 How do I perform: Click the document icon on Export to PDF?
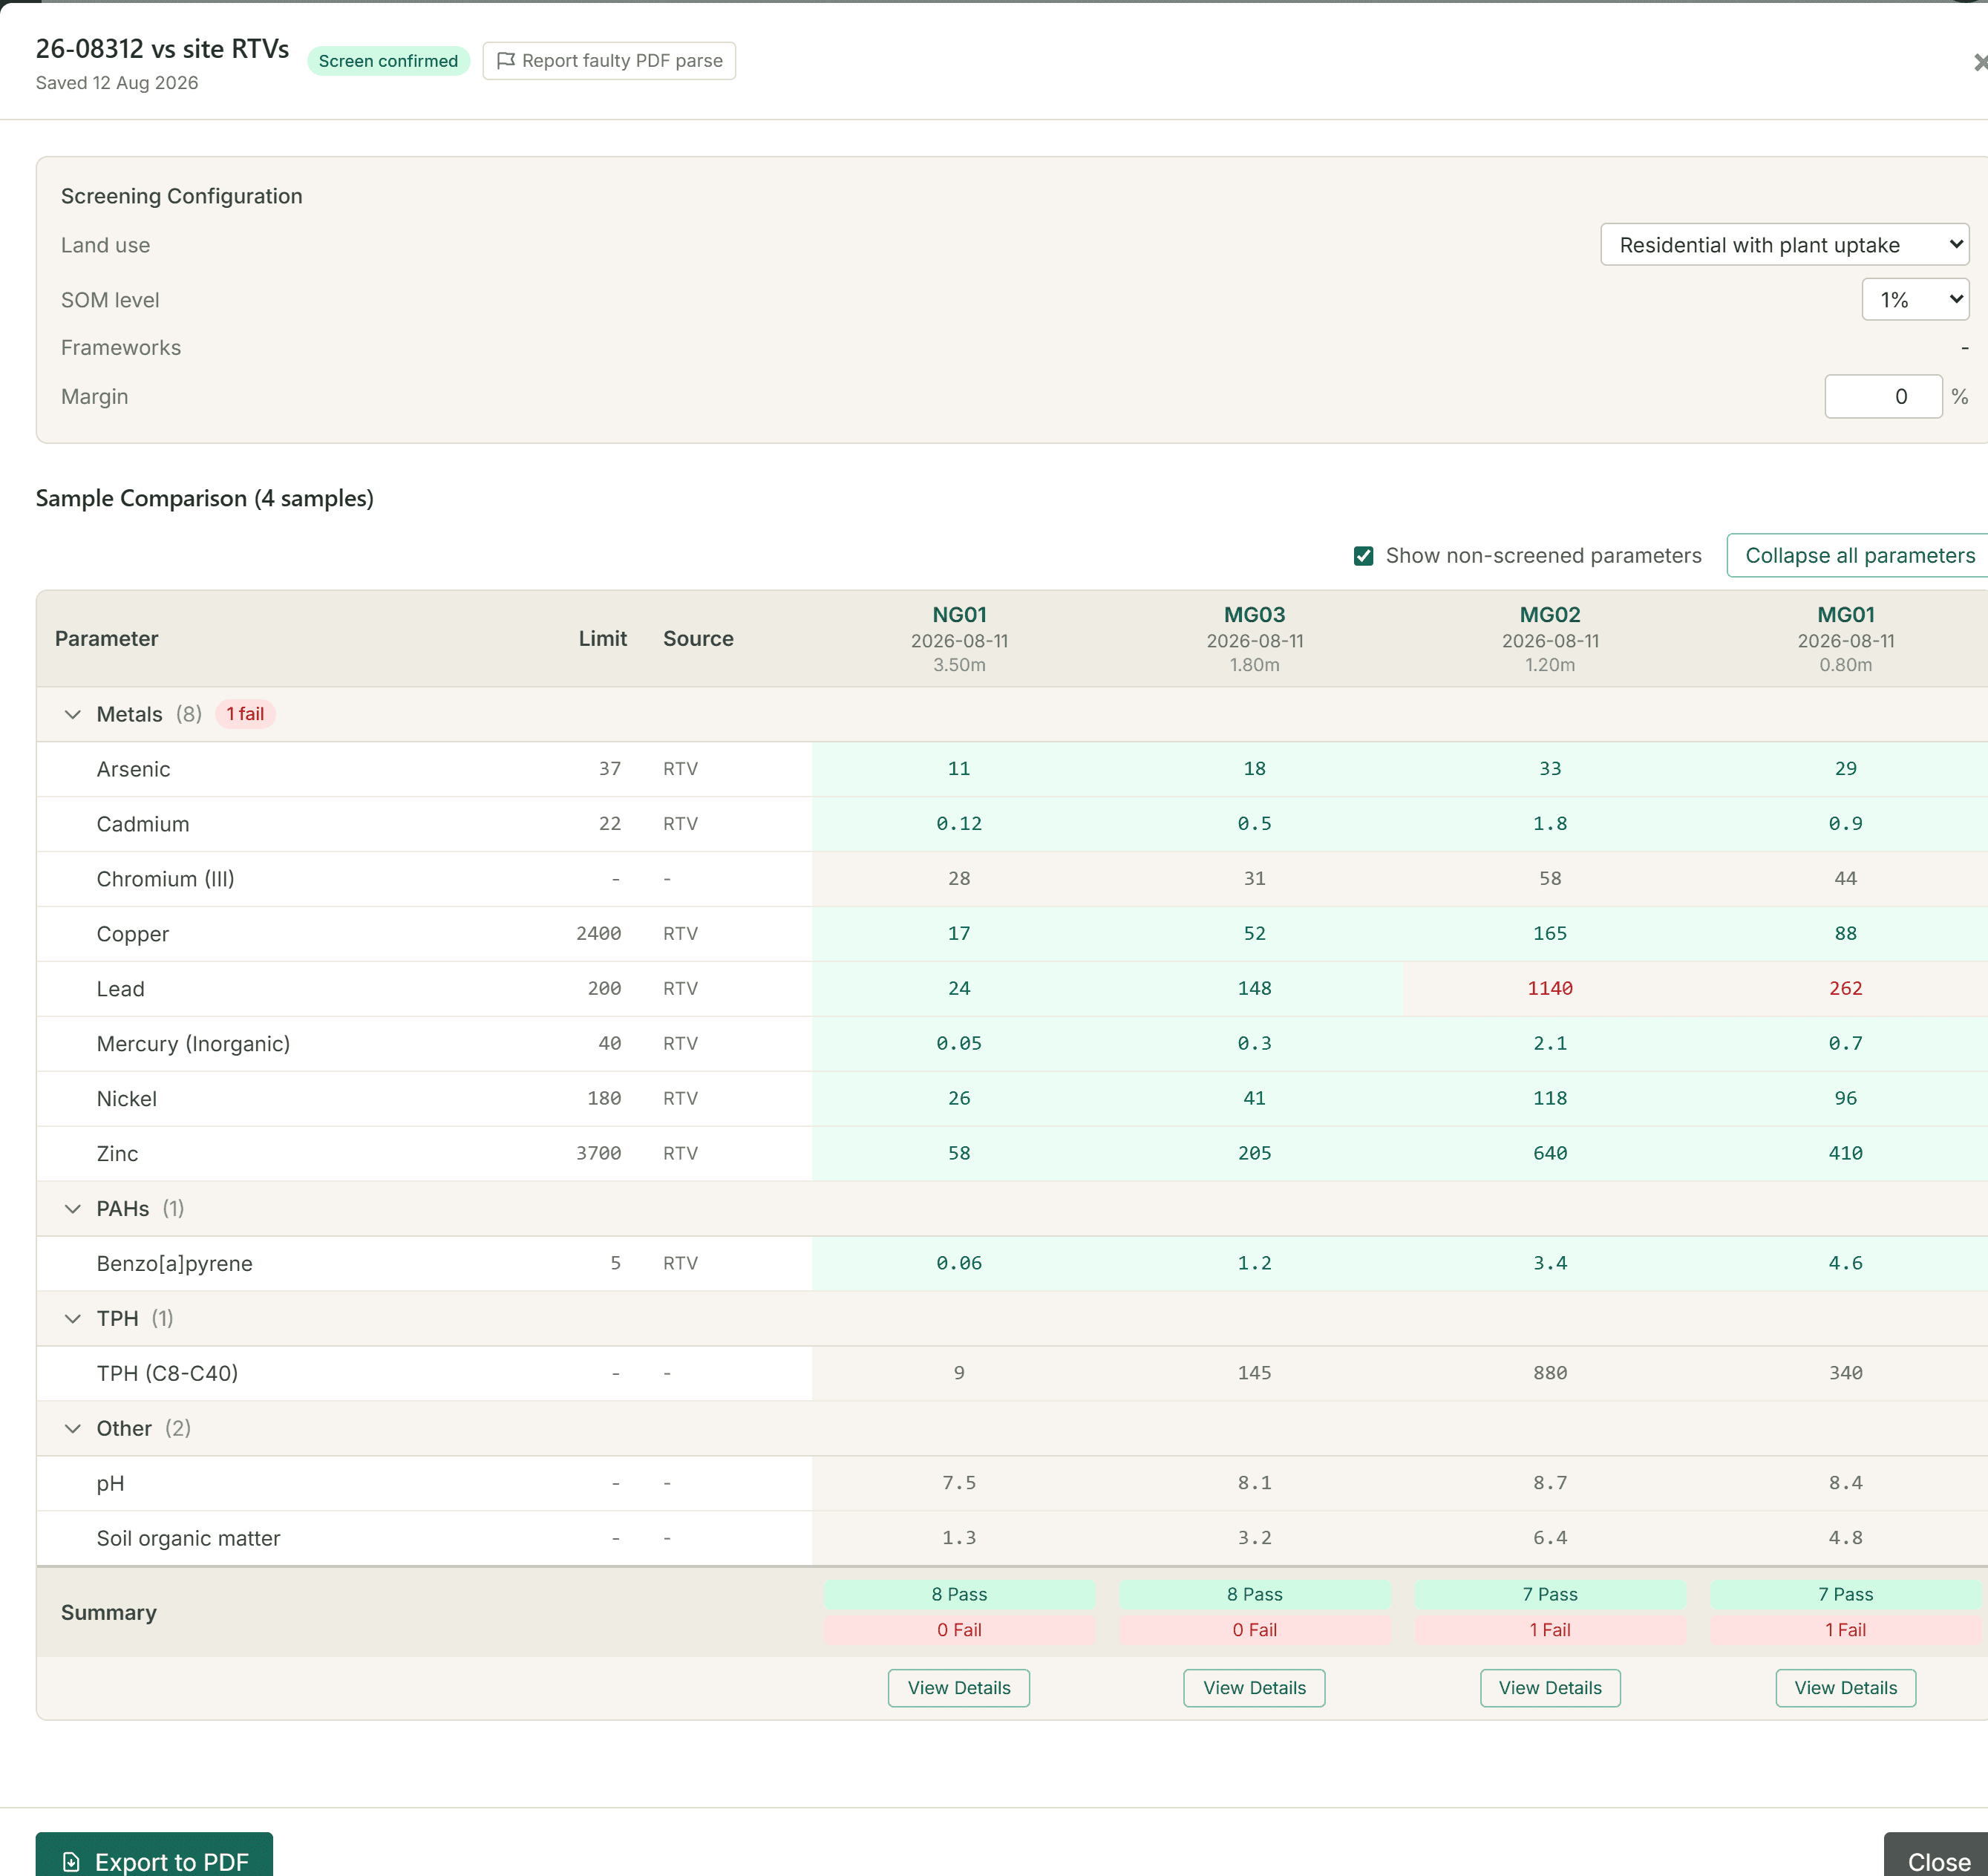click(71, 1861)
